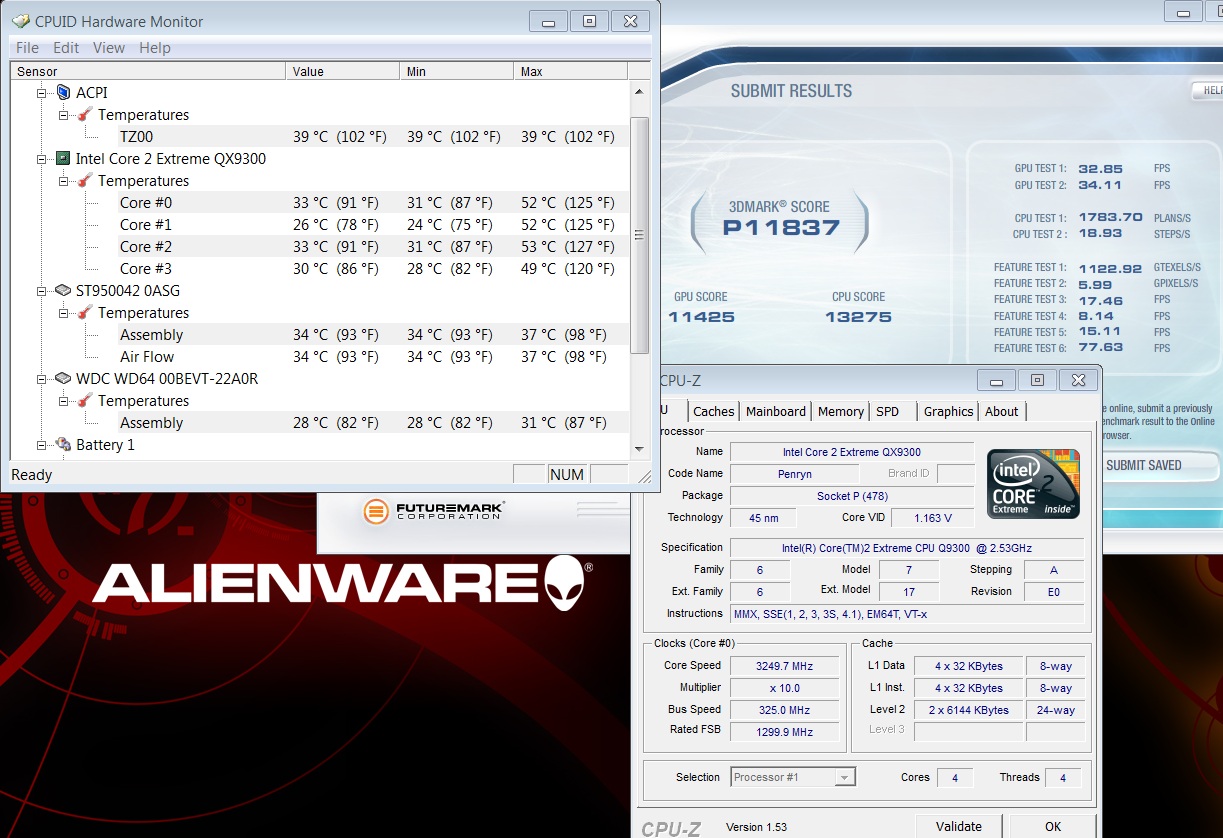This screenshot has width=1223, height=838.
Task: Click the thermometer icon under WDC WD64 drive
Action: [85, 400]
